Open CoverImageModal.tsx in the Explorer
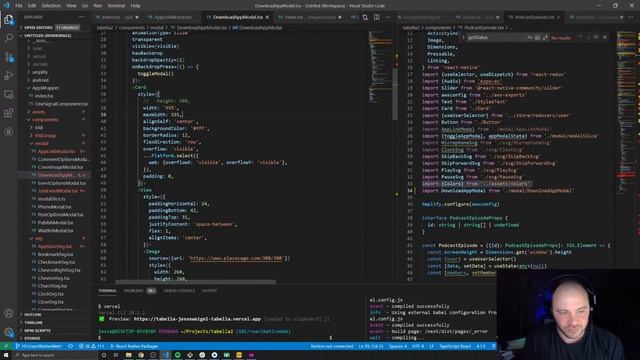Image resolution: width=640 pixels, height=360 pixels. (60, 167)
